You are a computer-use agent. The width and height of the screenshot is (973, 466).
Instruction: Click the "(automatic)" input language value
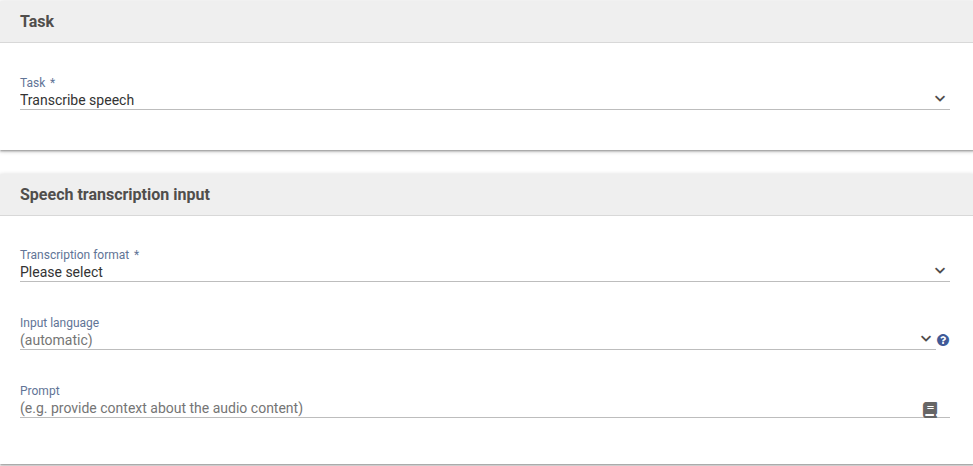coord(56,340)
